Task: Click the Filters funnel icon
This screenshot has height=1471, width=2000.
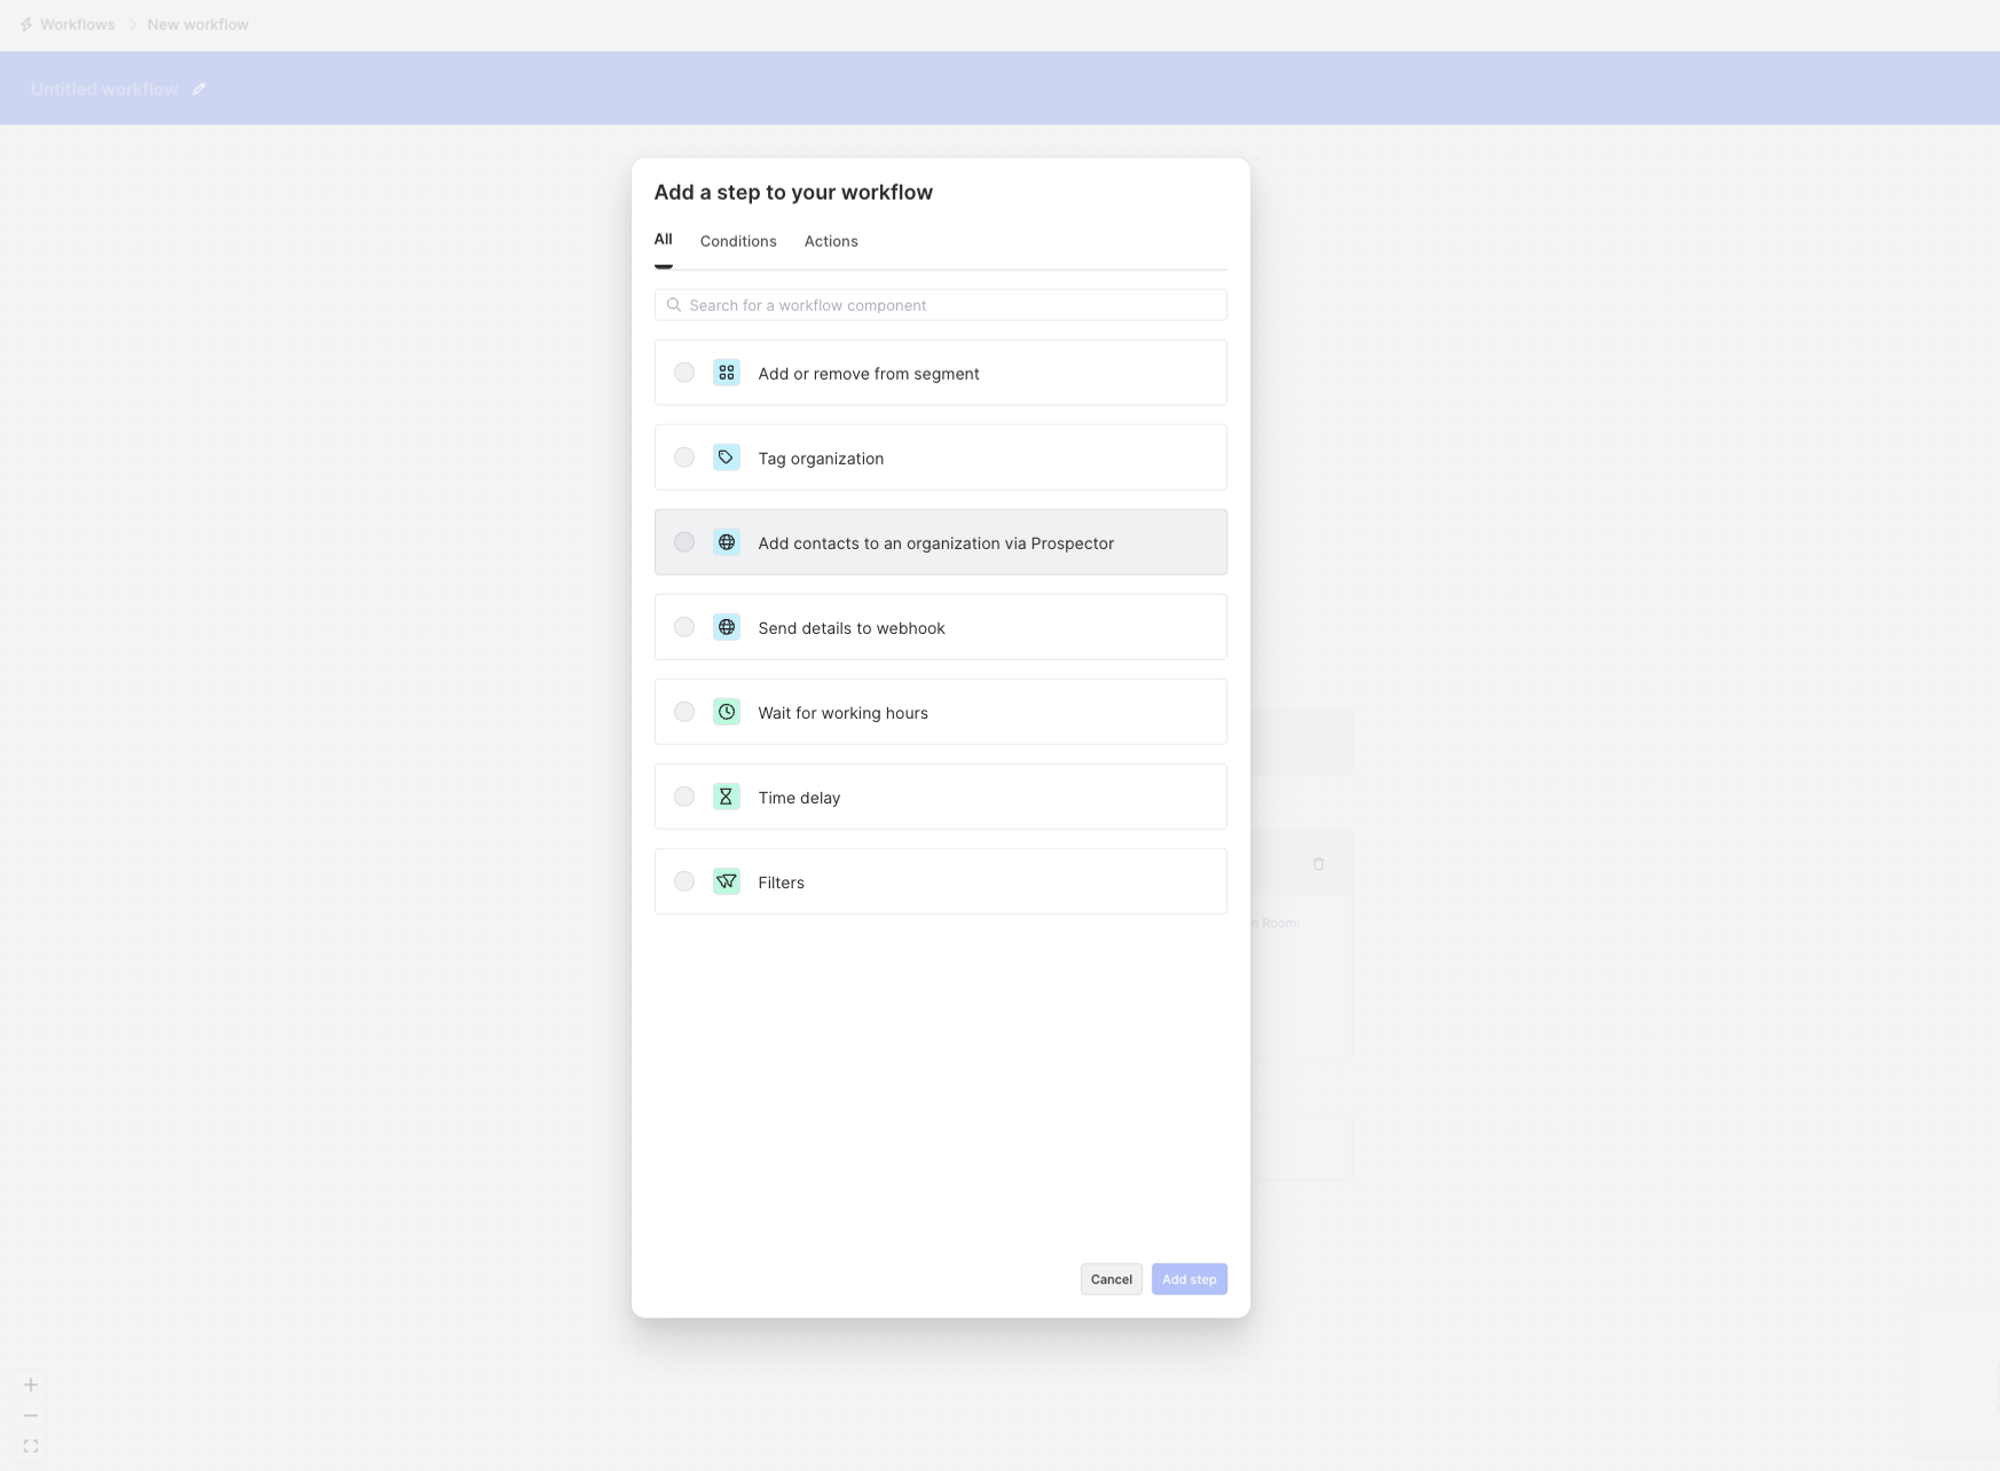Action: click(726, 882)
